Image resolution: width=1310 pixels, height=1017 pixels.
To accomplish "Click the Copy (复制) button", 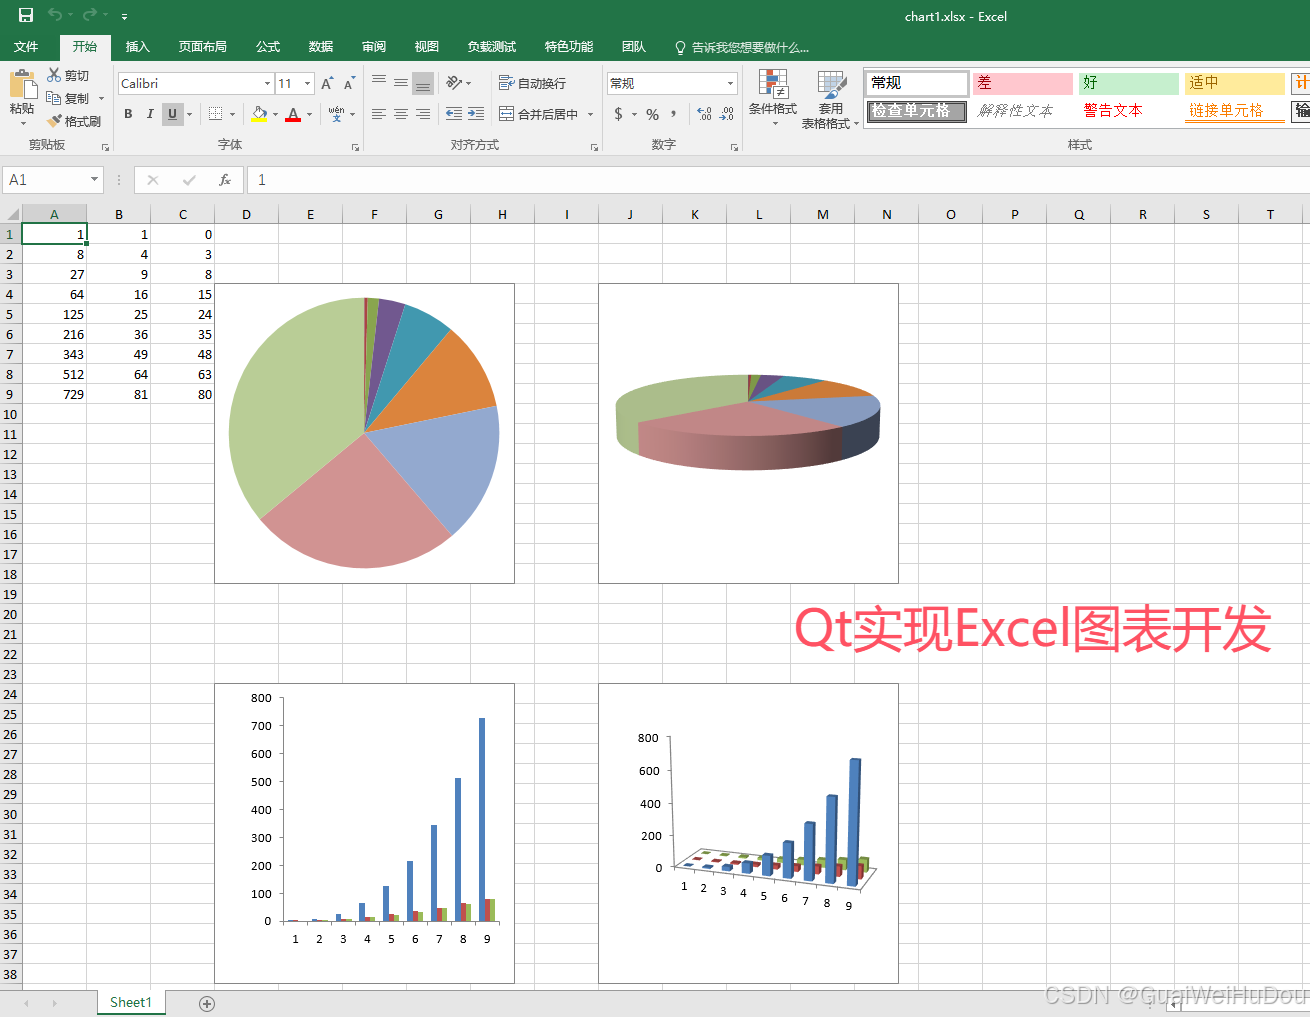I will 68,99.
